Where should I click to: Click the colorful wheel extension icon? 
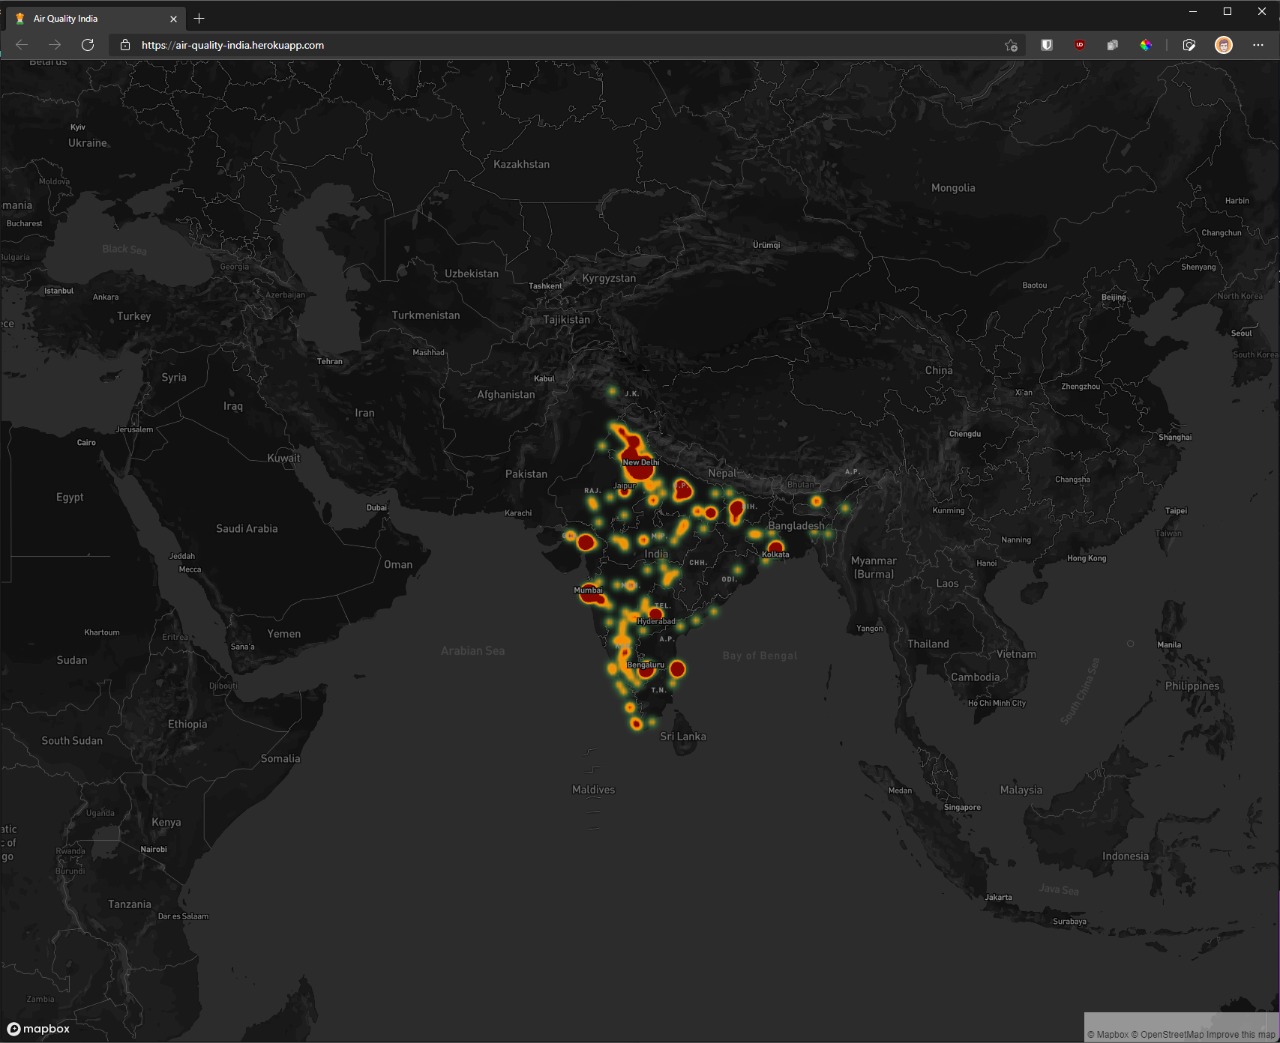click(x=1146, y=45)
